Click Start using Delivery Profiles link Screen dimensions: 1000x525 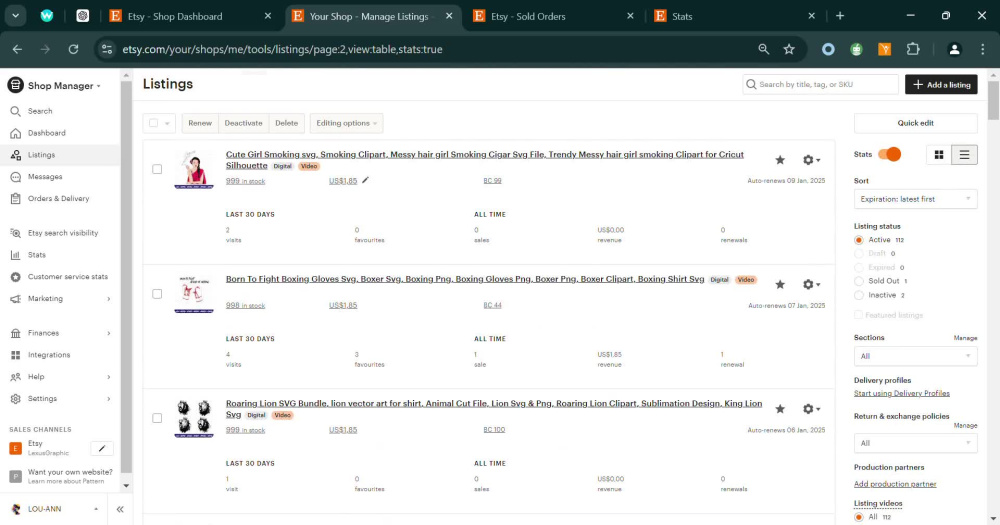(x=902, y=394)
